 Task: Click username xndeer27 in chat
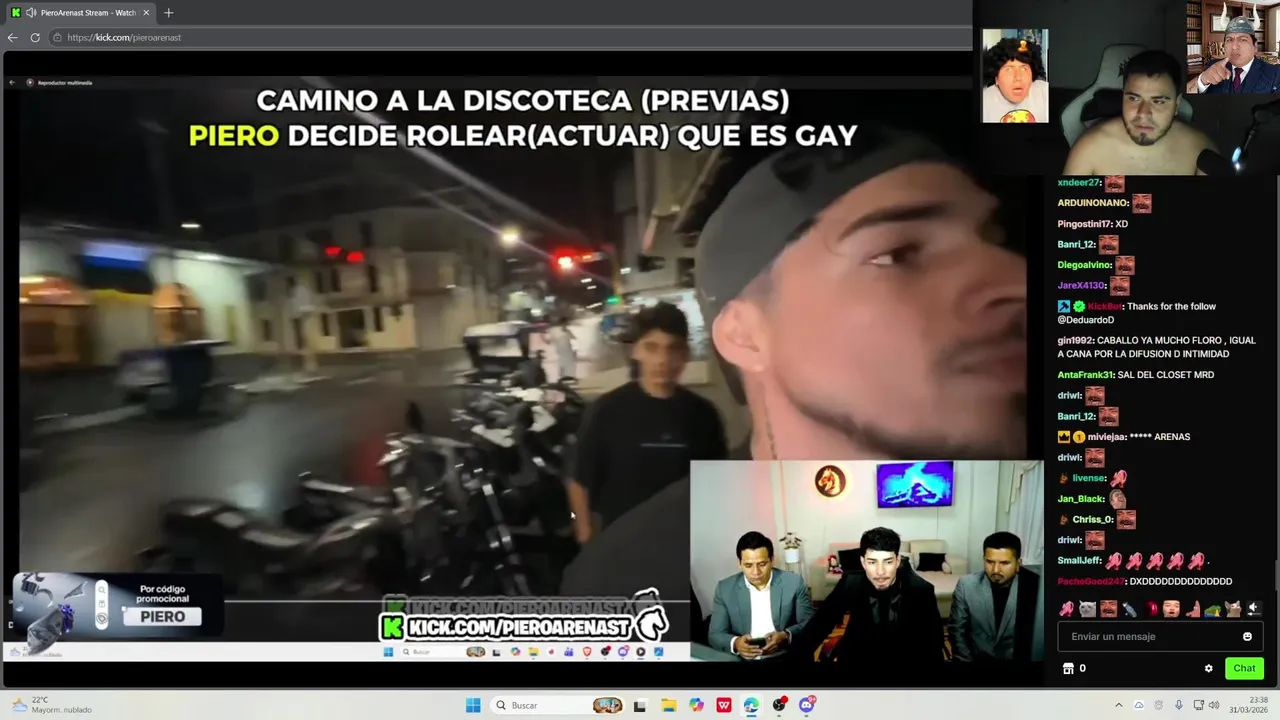click(1079, 183)
